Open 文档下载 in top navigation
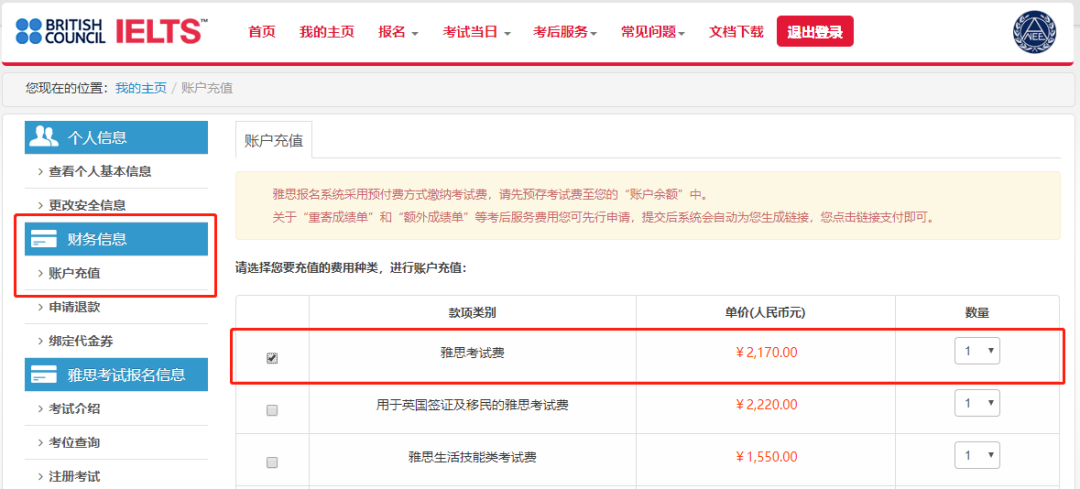1080x489 pixels. 736,32
